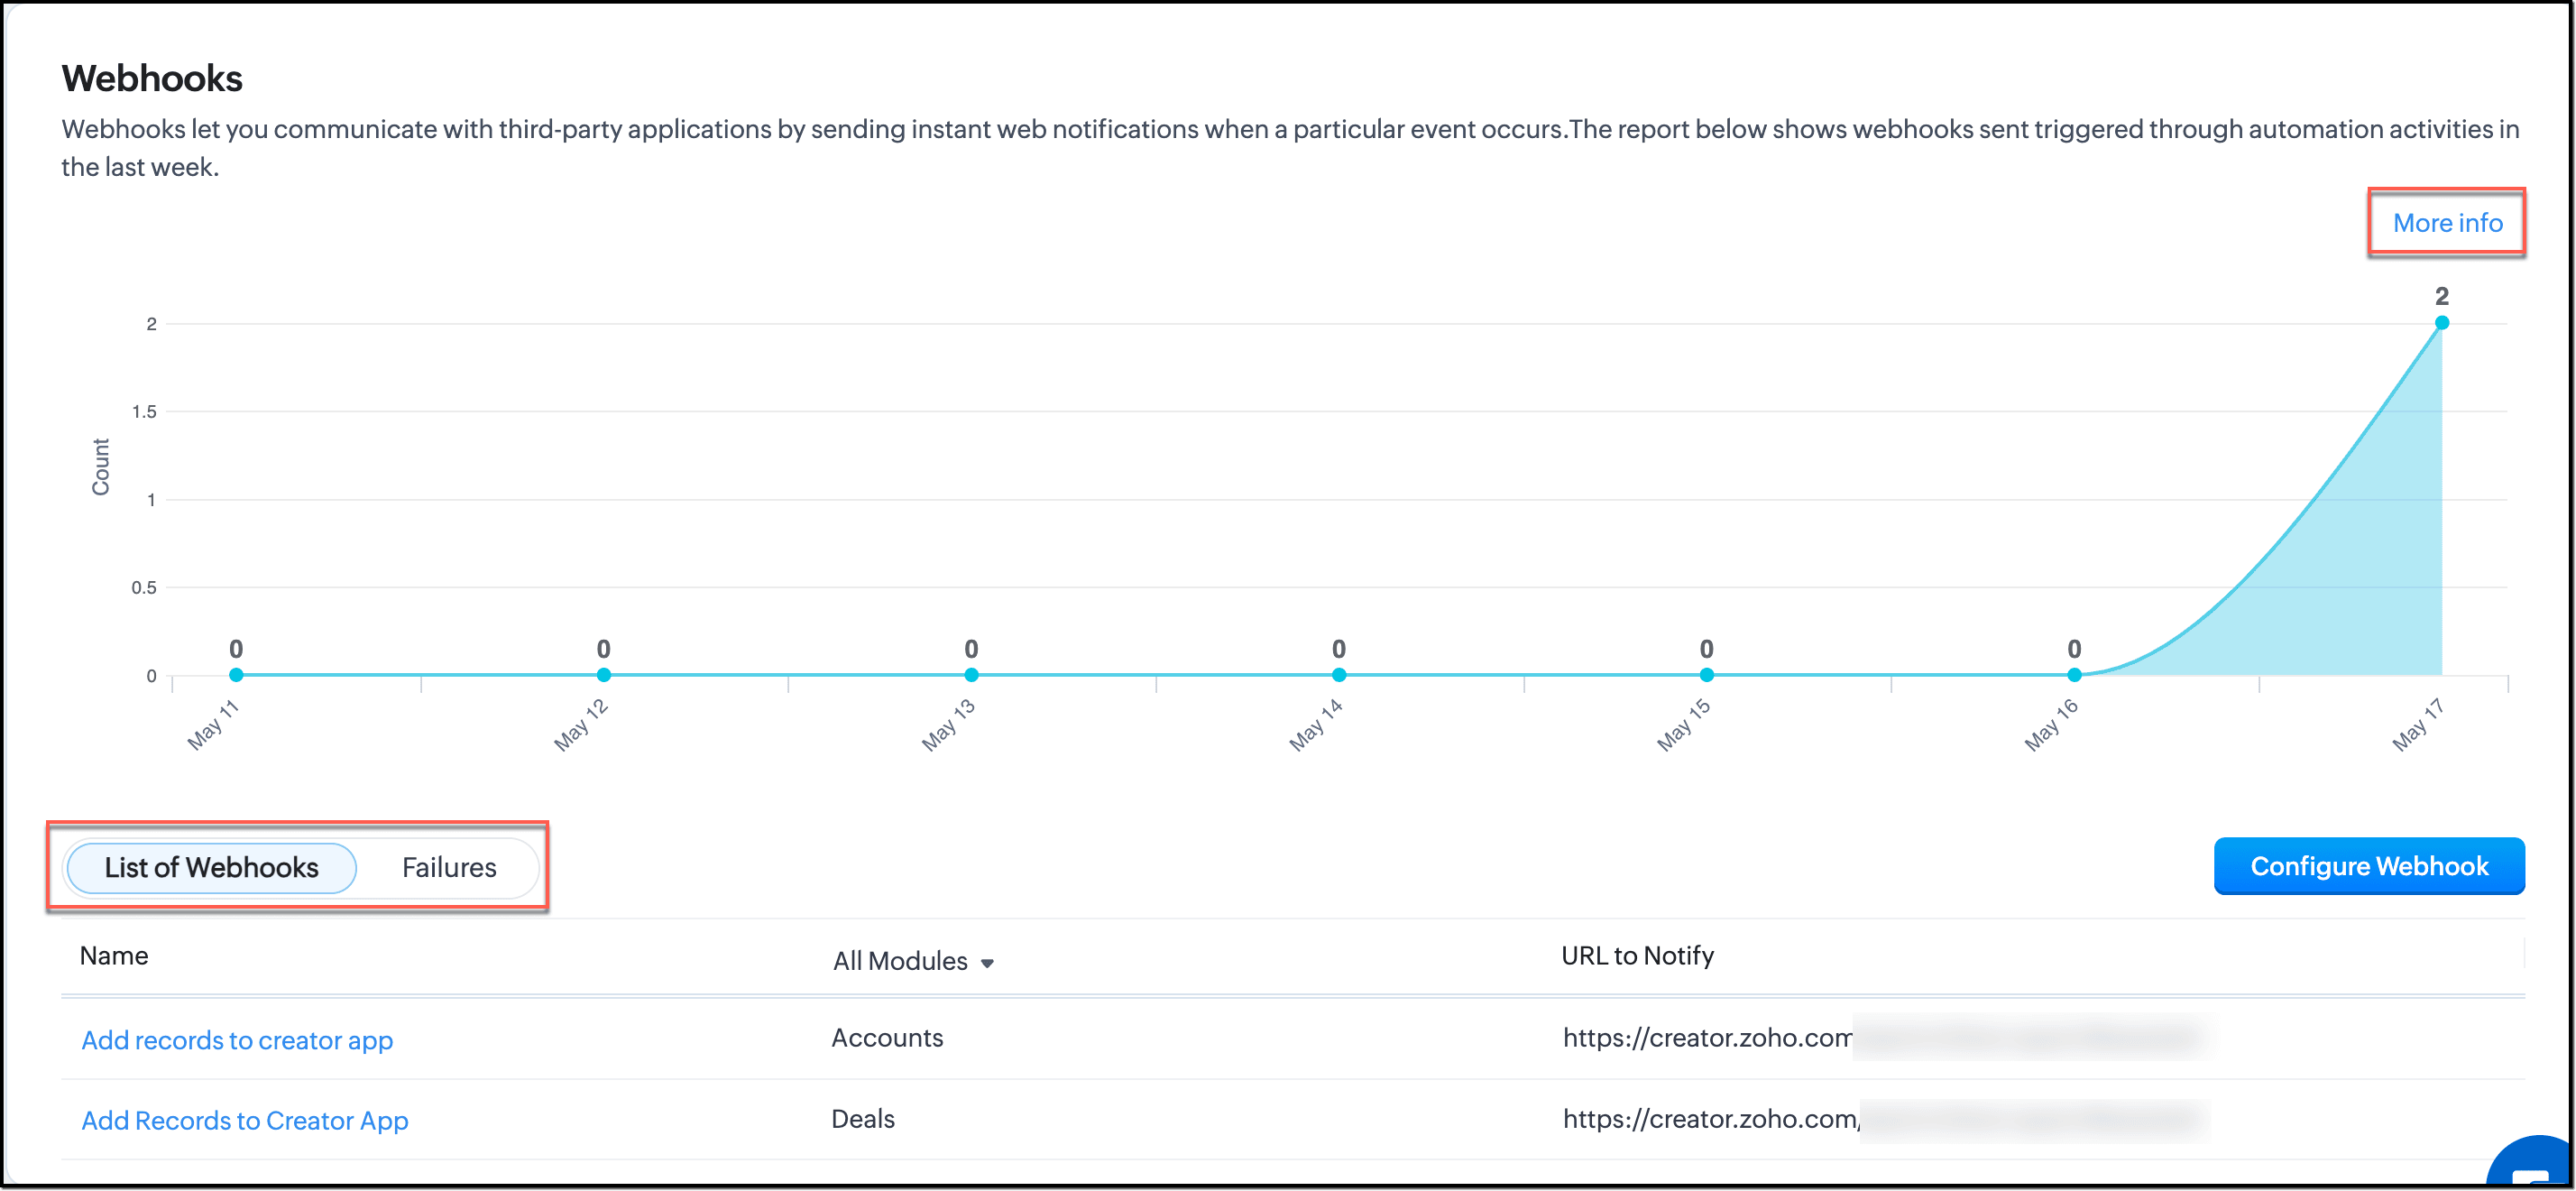Click the Deals module cell
2576x1191 pixels.
(x=863, y=1119)
